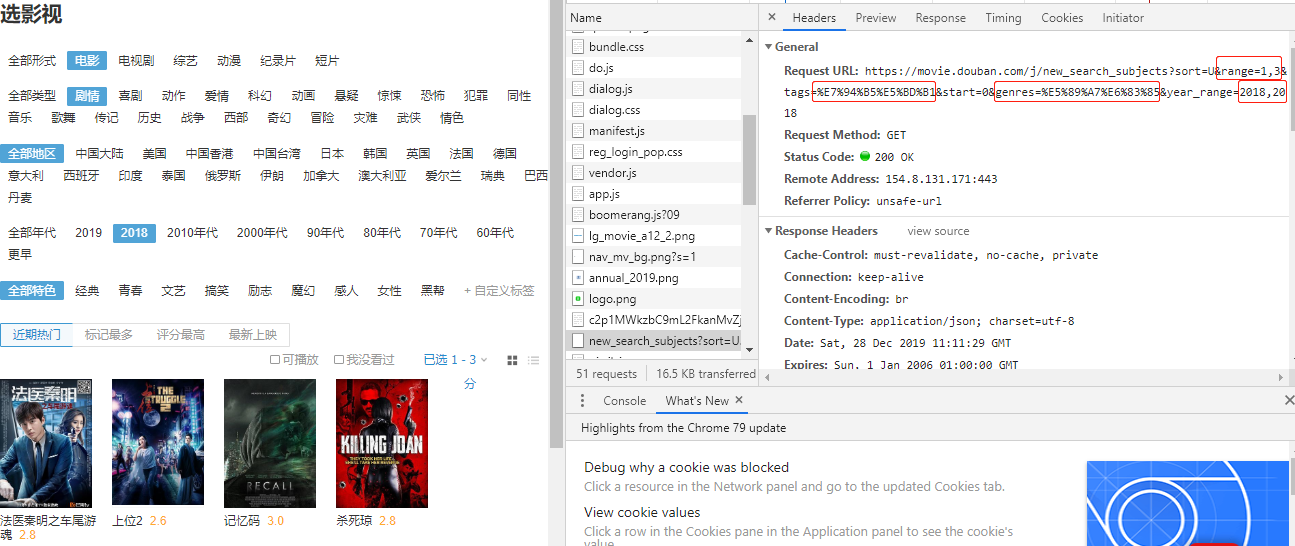Select the boomerang.js?09 request row

point(655,215)
